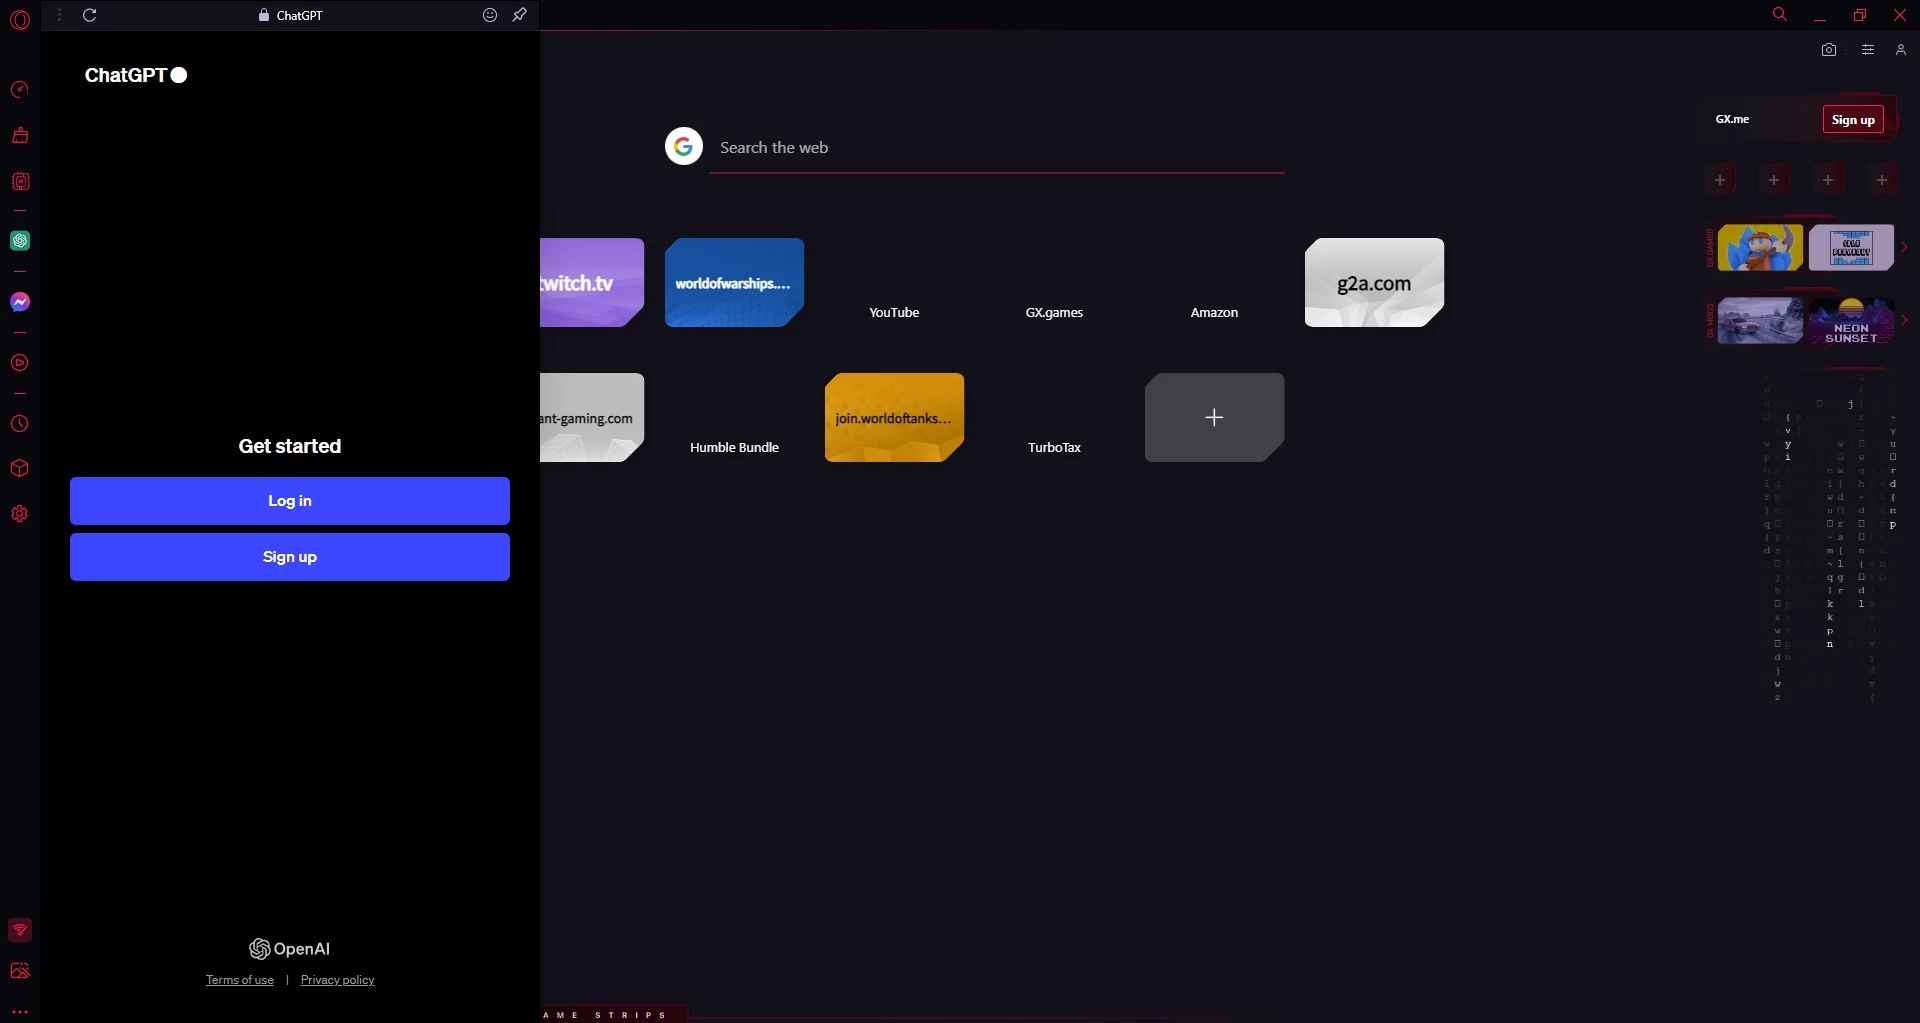Click the Search the web field

[996, 148]
